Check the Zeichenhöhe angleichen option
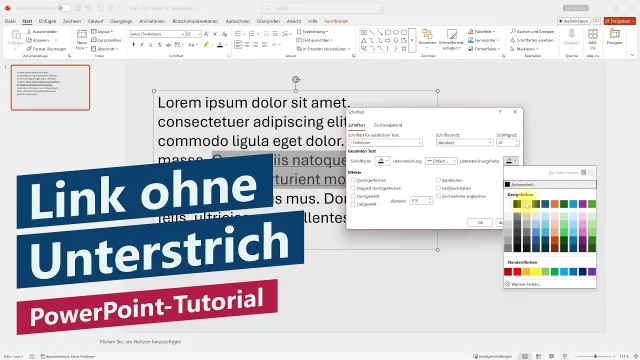Screen dimensions: 640x360 [438, 196]
